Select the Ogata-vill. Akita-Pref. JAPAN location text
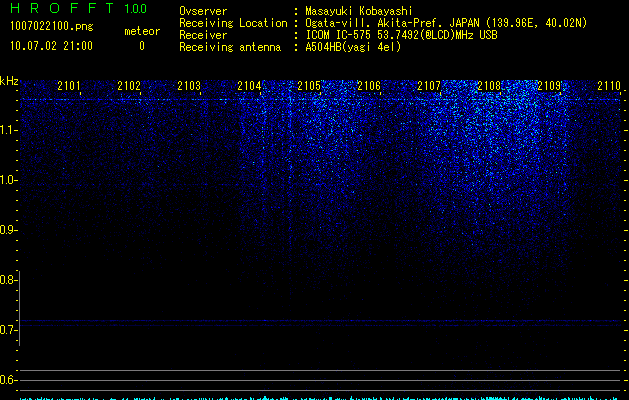Viewport: 629px width, 400px height. click(x=446, y=23)
